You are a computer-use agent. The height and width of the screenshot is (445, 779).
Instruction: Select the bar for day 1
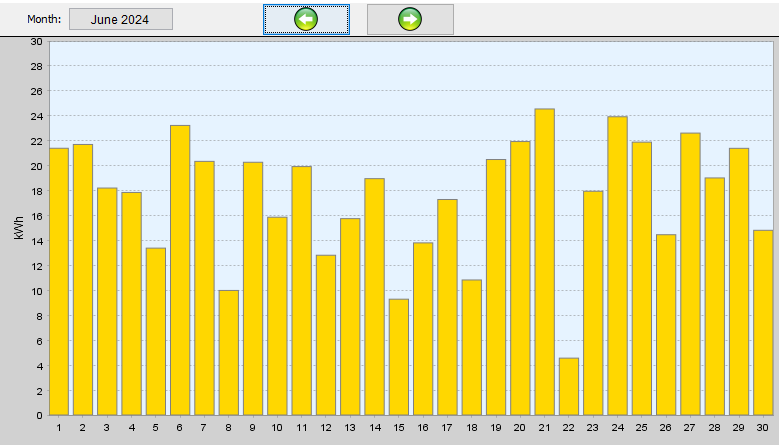59,282
